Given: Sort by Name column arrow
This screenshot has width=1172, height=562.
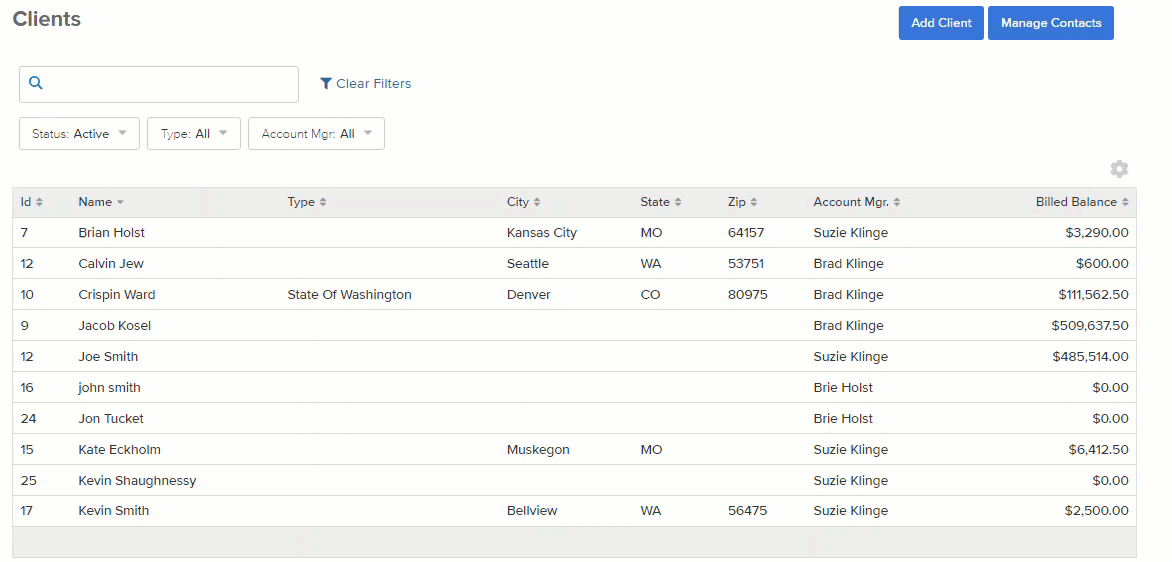Looking at the screenshot, I should pyautogui.click(x=120, y=203).
